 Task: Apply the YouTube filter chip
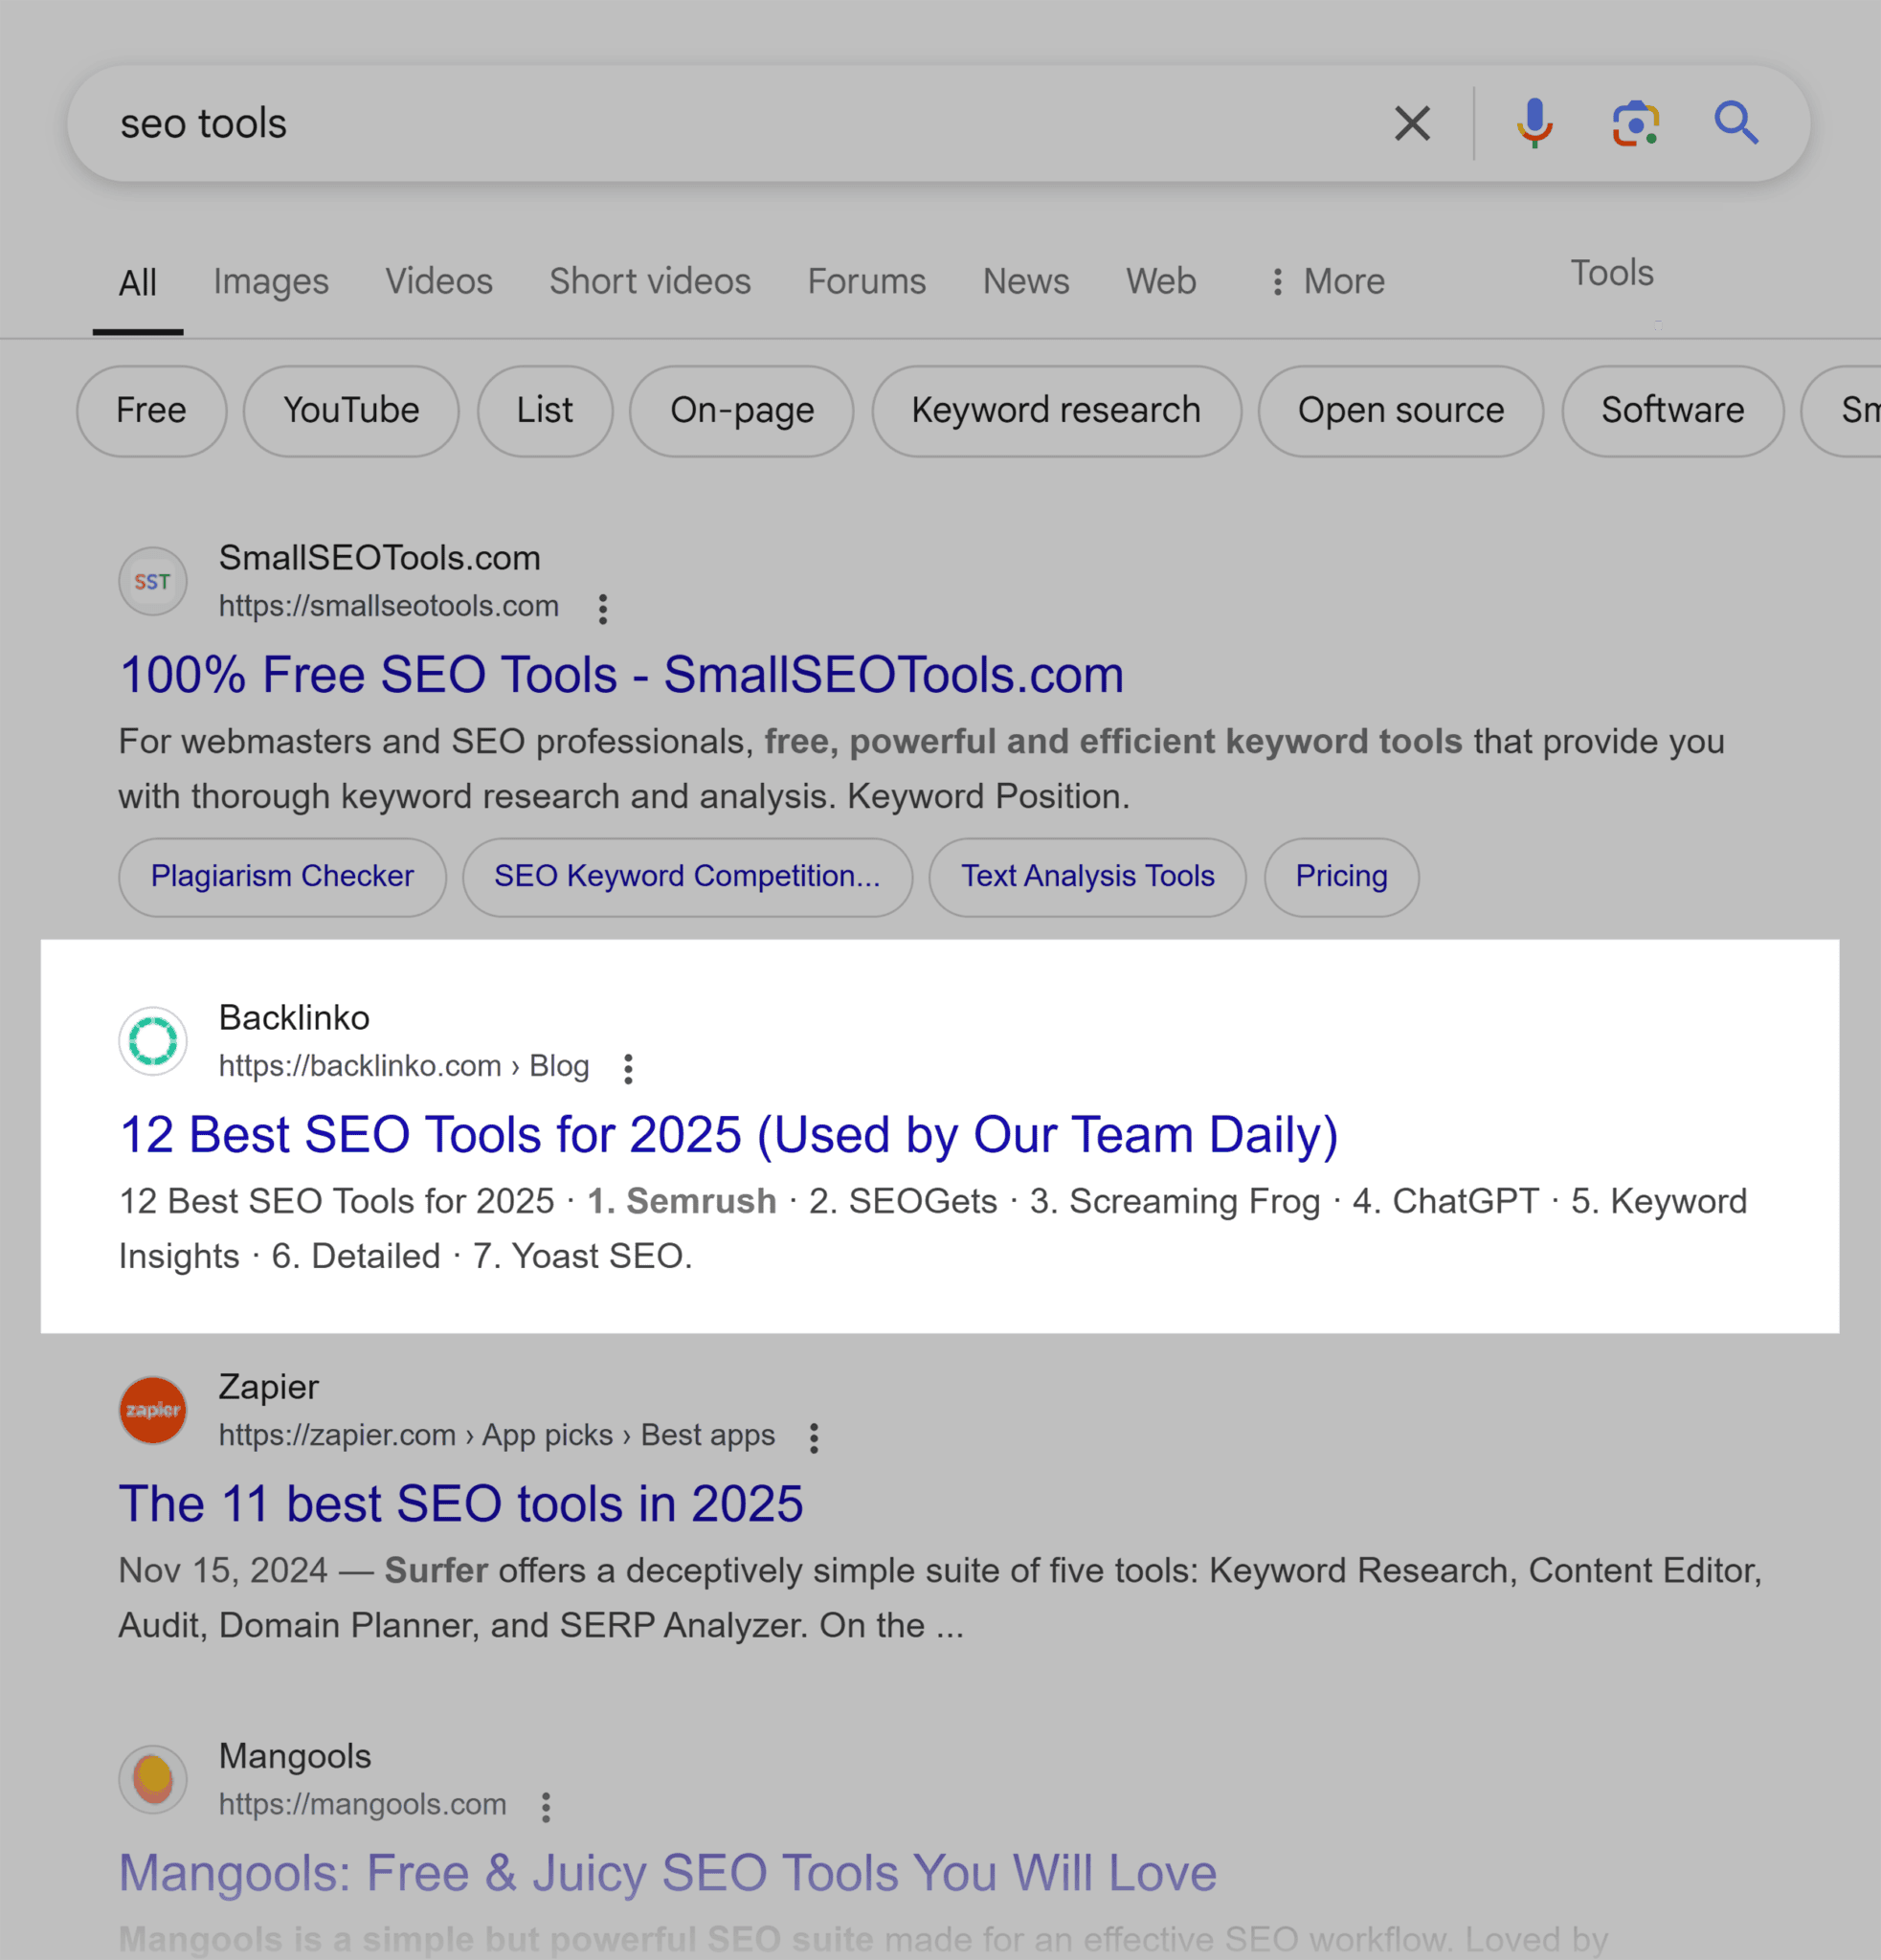pos(351,411)
